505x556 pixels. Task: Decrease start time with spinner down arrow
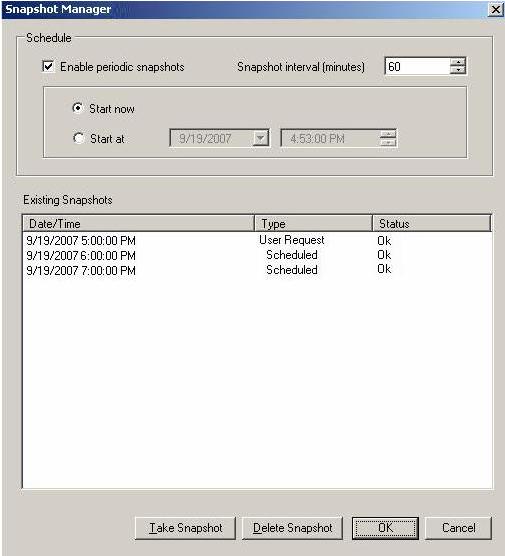[x=389, y=142]
